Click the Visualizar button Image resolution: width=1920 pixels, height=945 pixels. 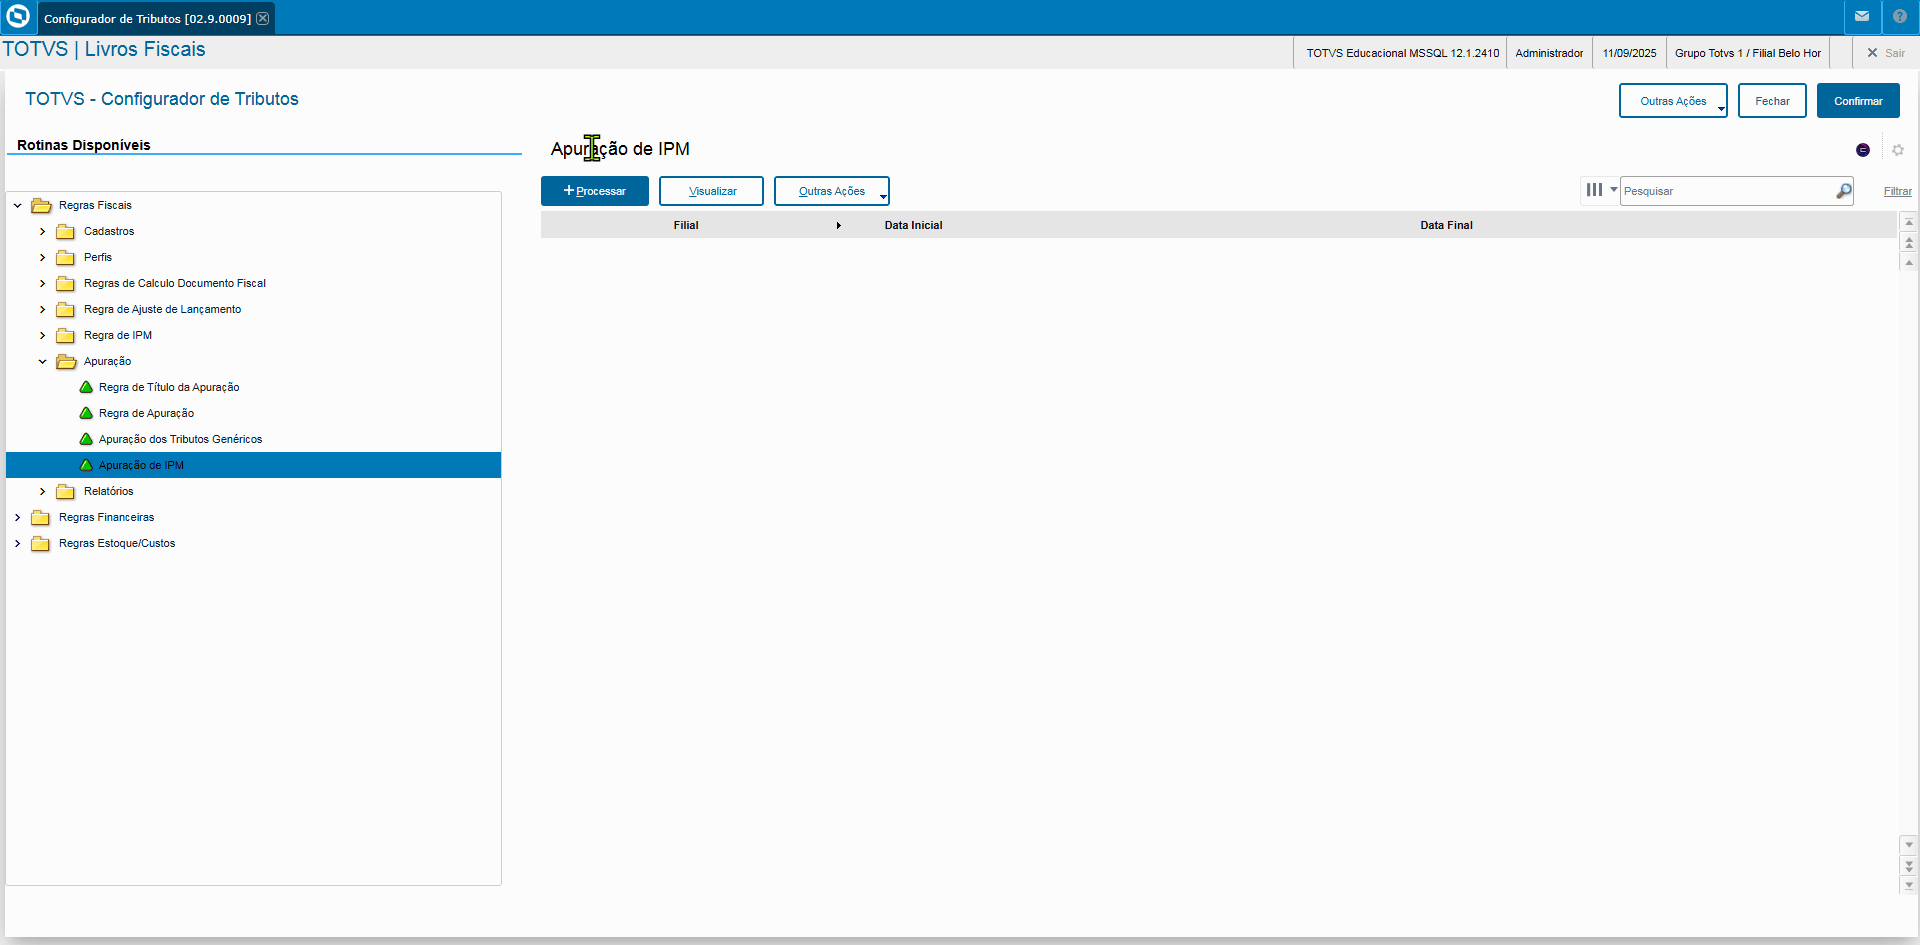coord(712,191)
